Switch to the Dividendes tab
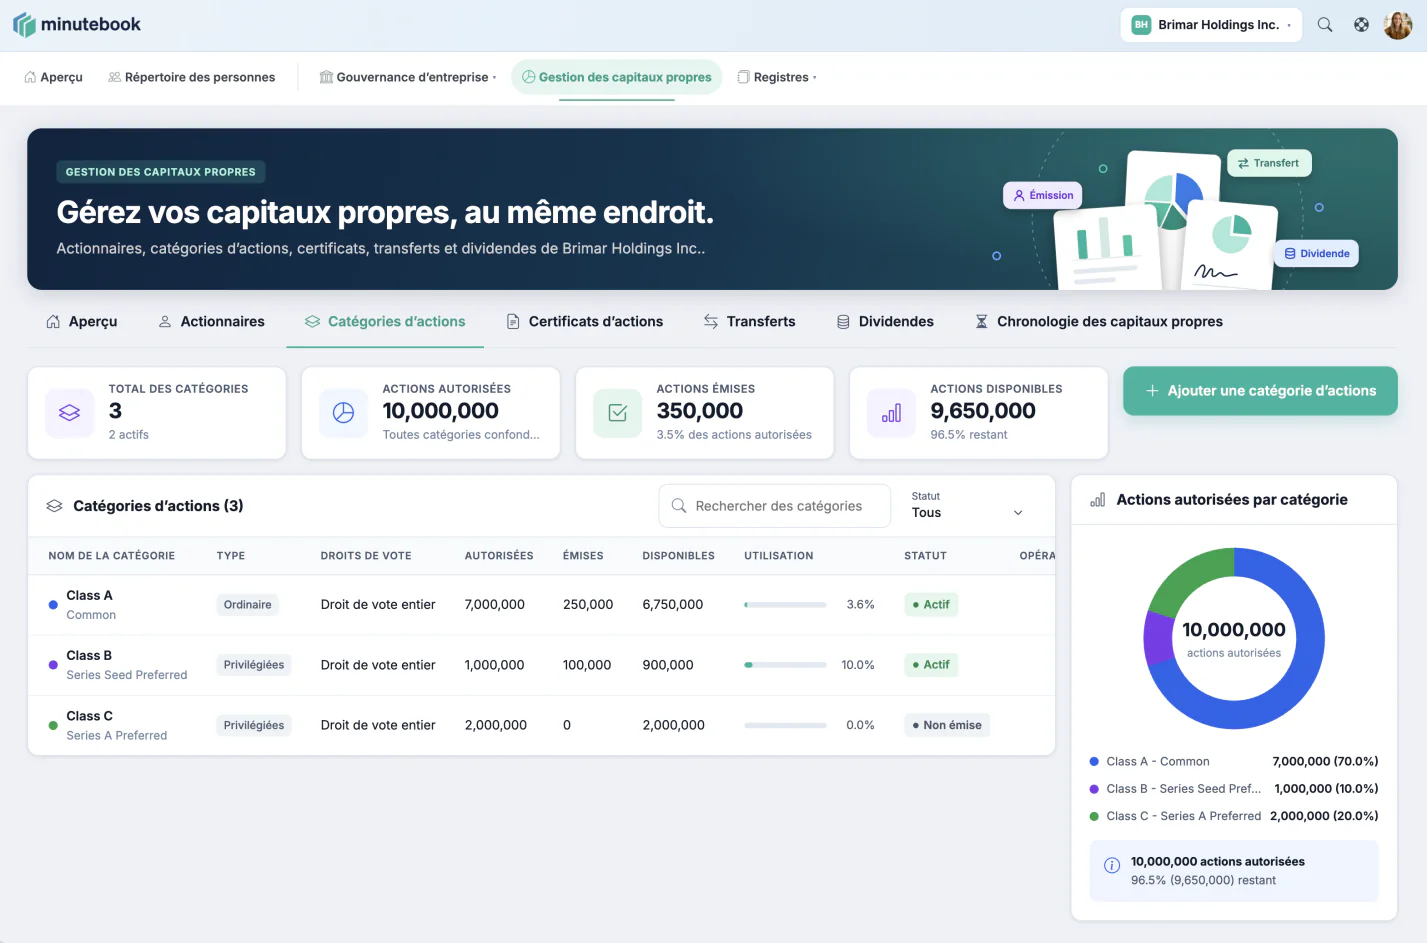 pos(885,321)
